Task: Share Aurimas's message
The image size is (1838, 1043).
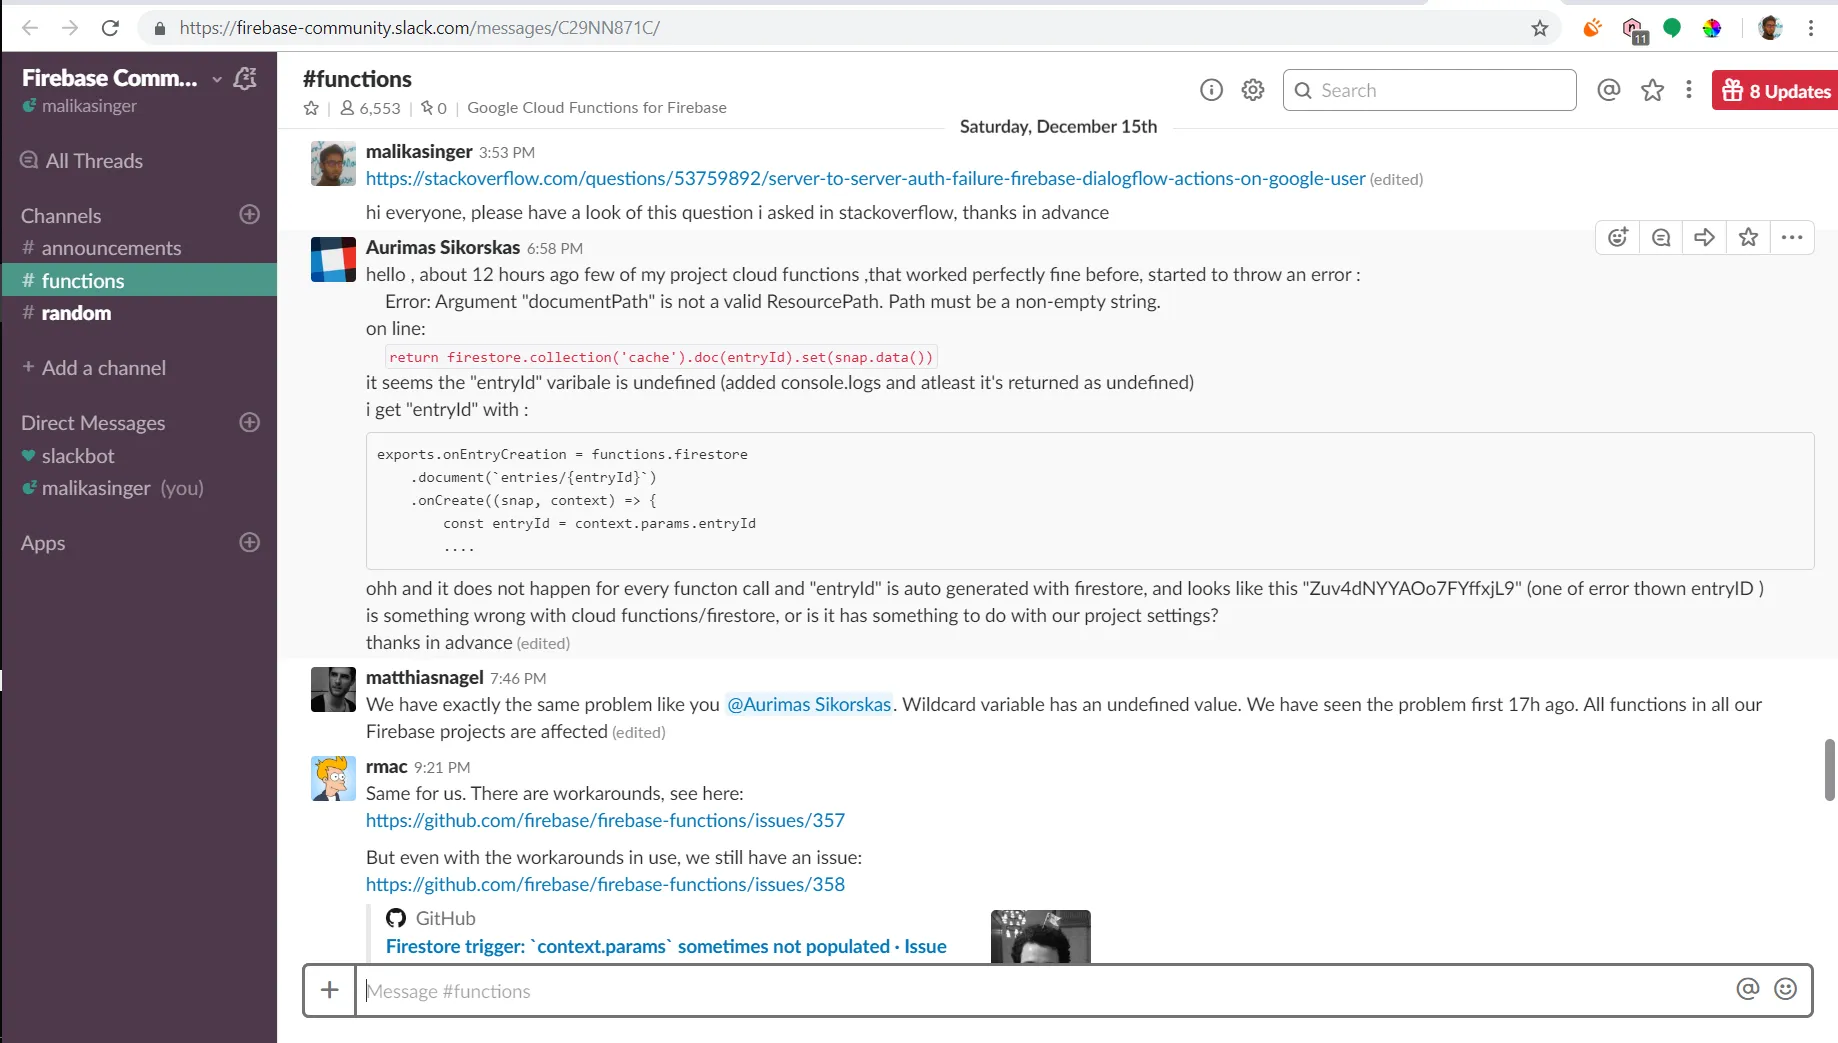Action: (x=1705, y=237)
